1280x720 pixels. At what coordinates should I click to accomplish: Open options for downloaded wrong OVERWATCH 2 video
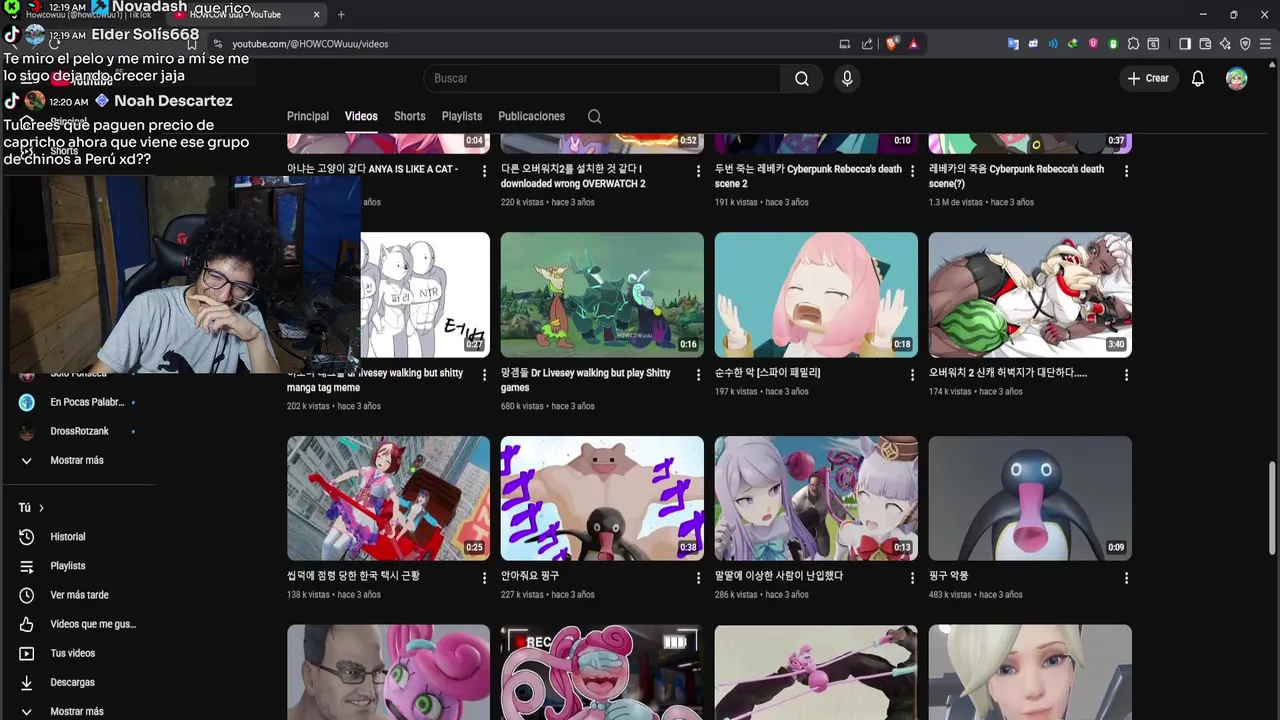pos(698,171)
